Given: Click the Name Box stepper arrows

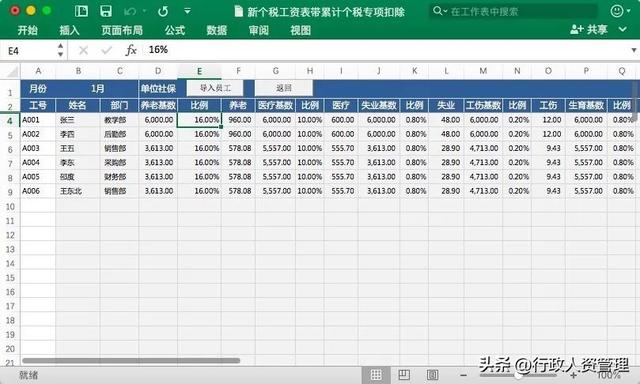Looking at the screenshot, I should [60, 50].
